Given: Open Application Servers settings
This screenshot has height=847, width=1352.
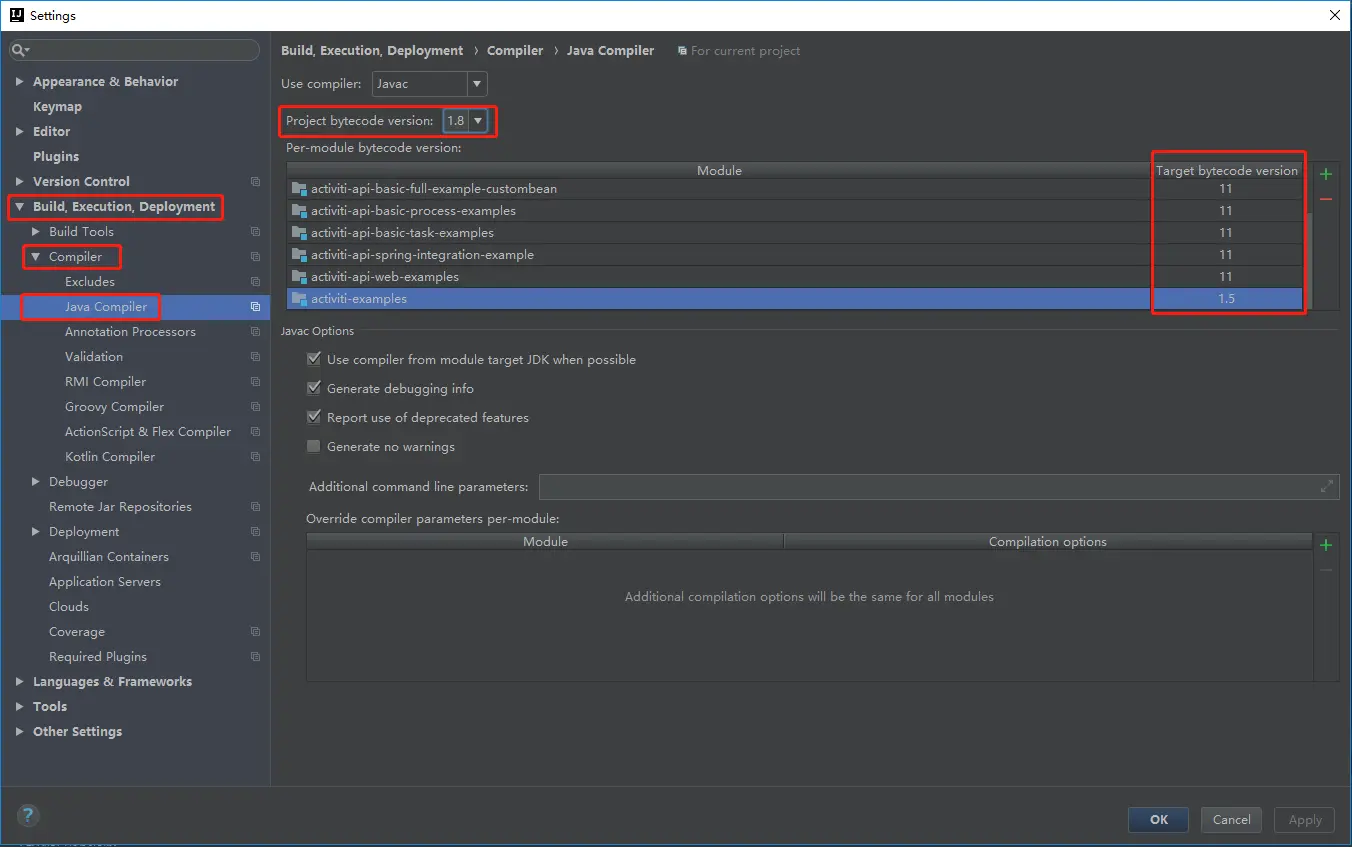Looking at the screenshot, I should pyautogui.click(x=105, y=582).
